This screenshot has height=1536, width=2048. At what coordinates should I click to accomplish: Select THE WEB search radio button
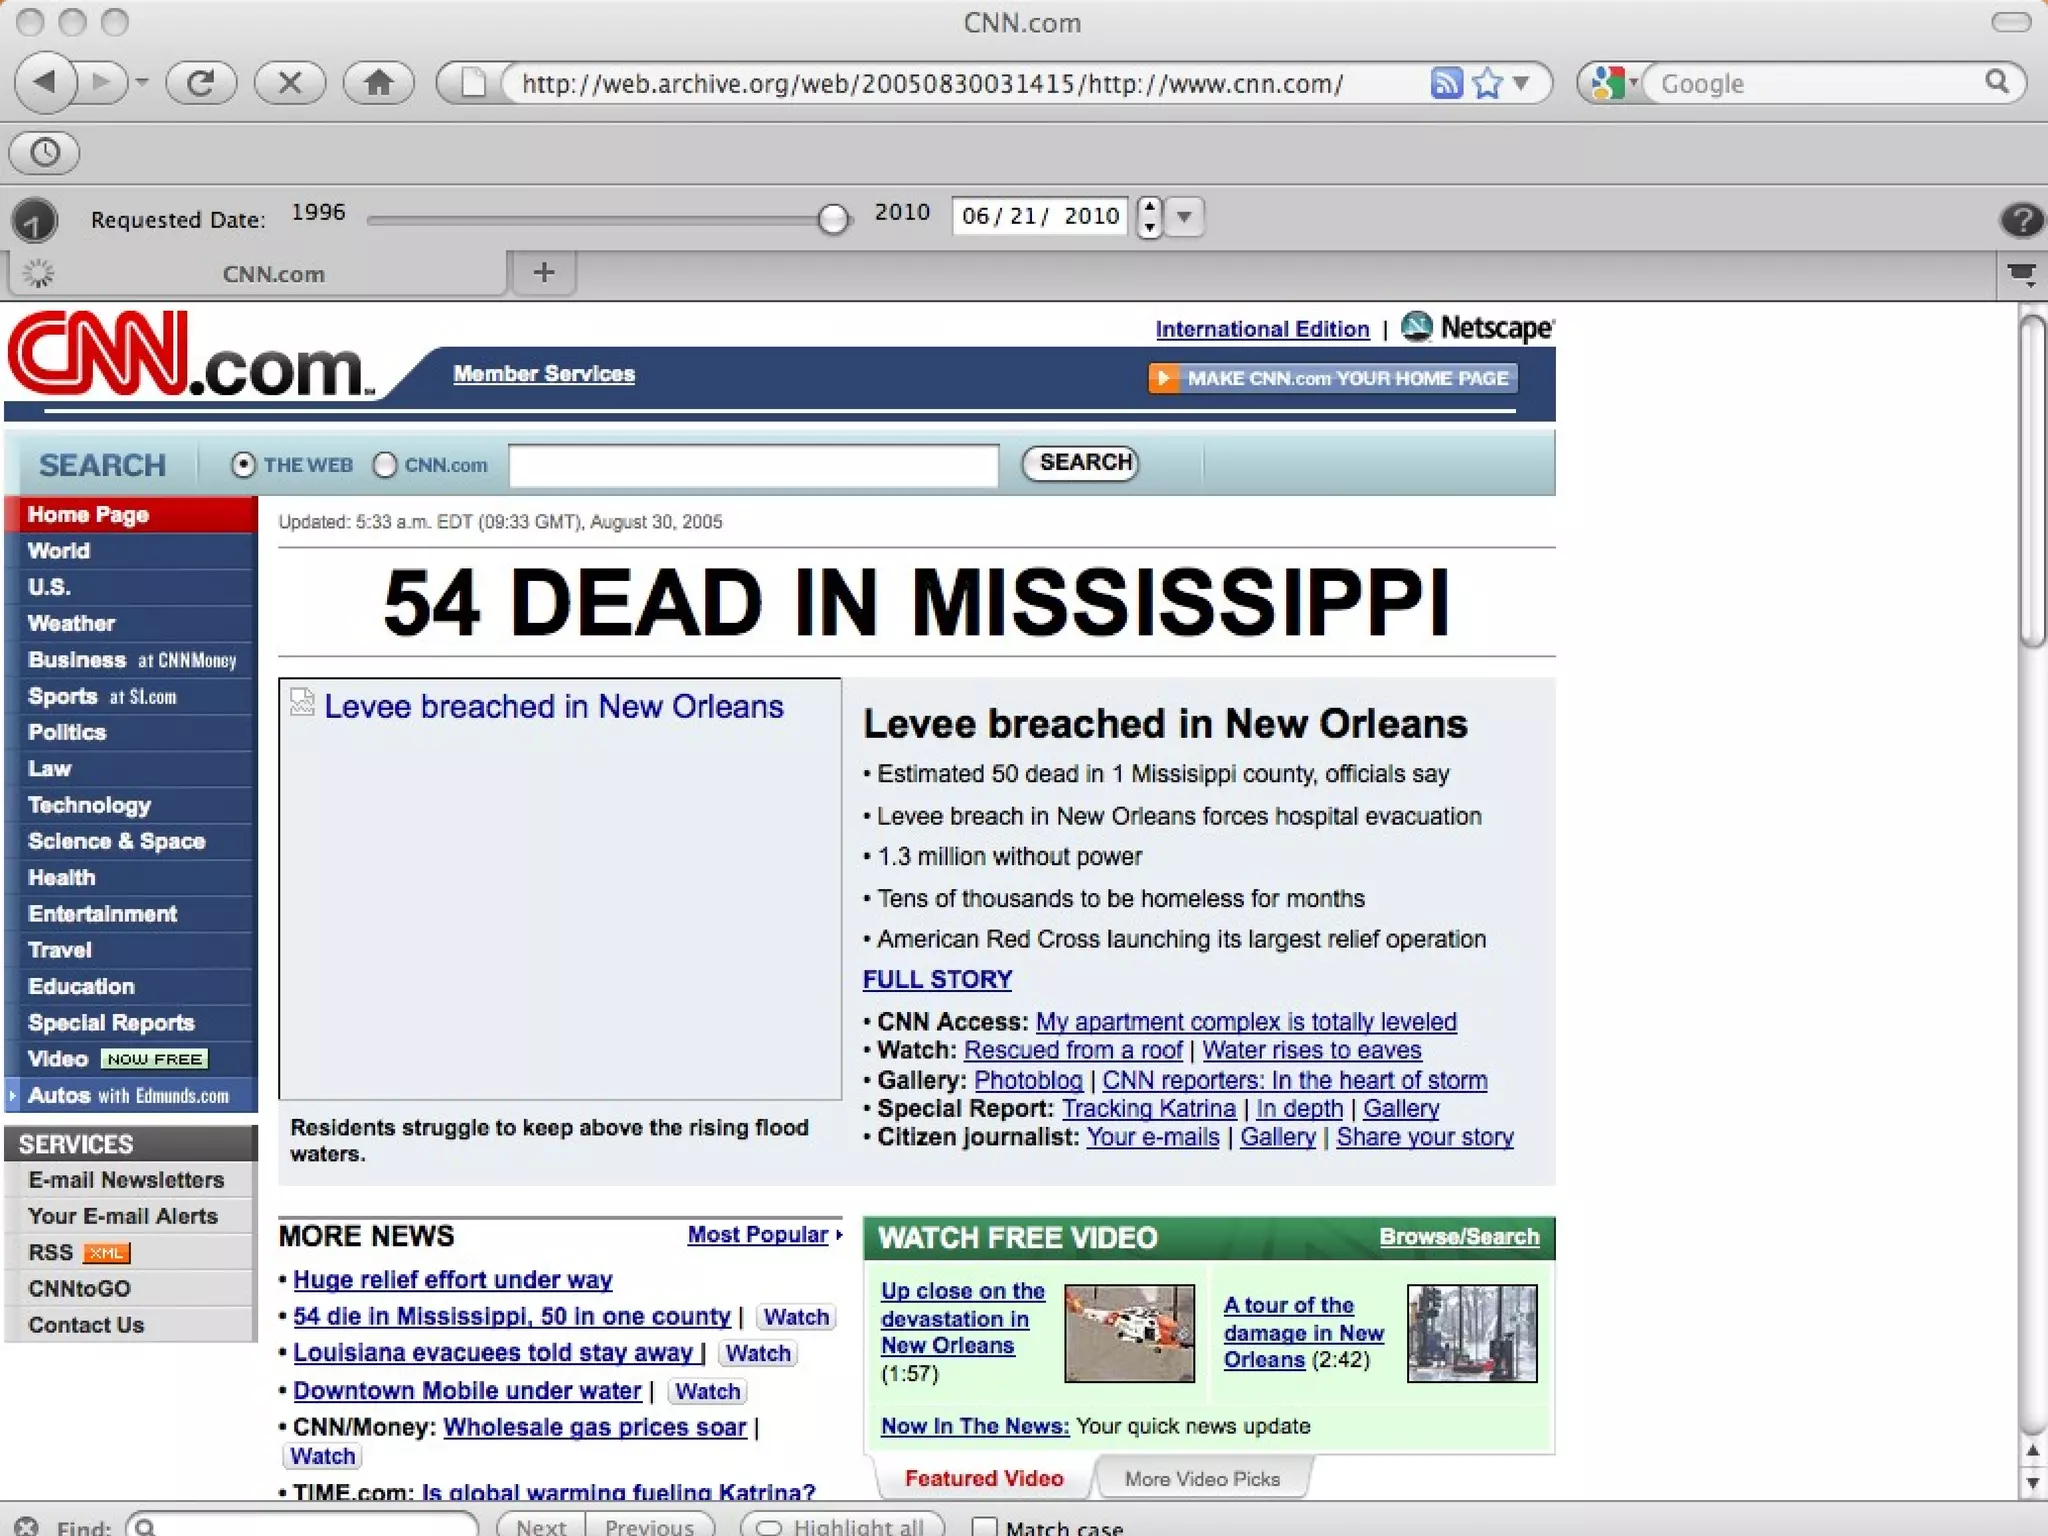tap(243, 465)
